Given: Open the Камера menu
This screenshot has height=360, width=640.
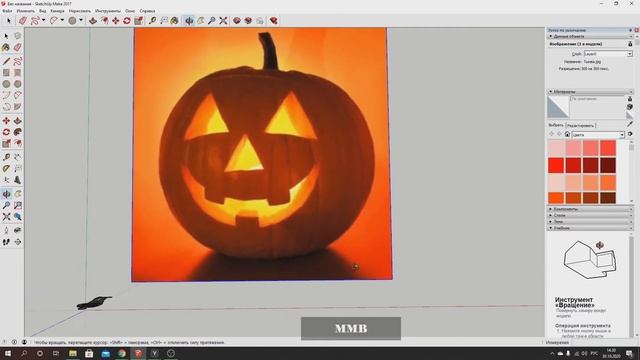Looking at the screenshot, I should click(x=57, y=11).
